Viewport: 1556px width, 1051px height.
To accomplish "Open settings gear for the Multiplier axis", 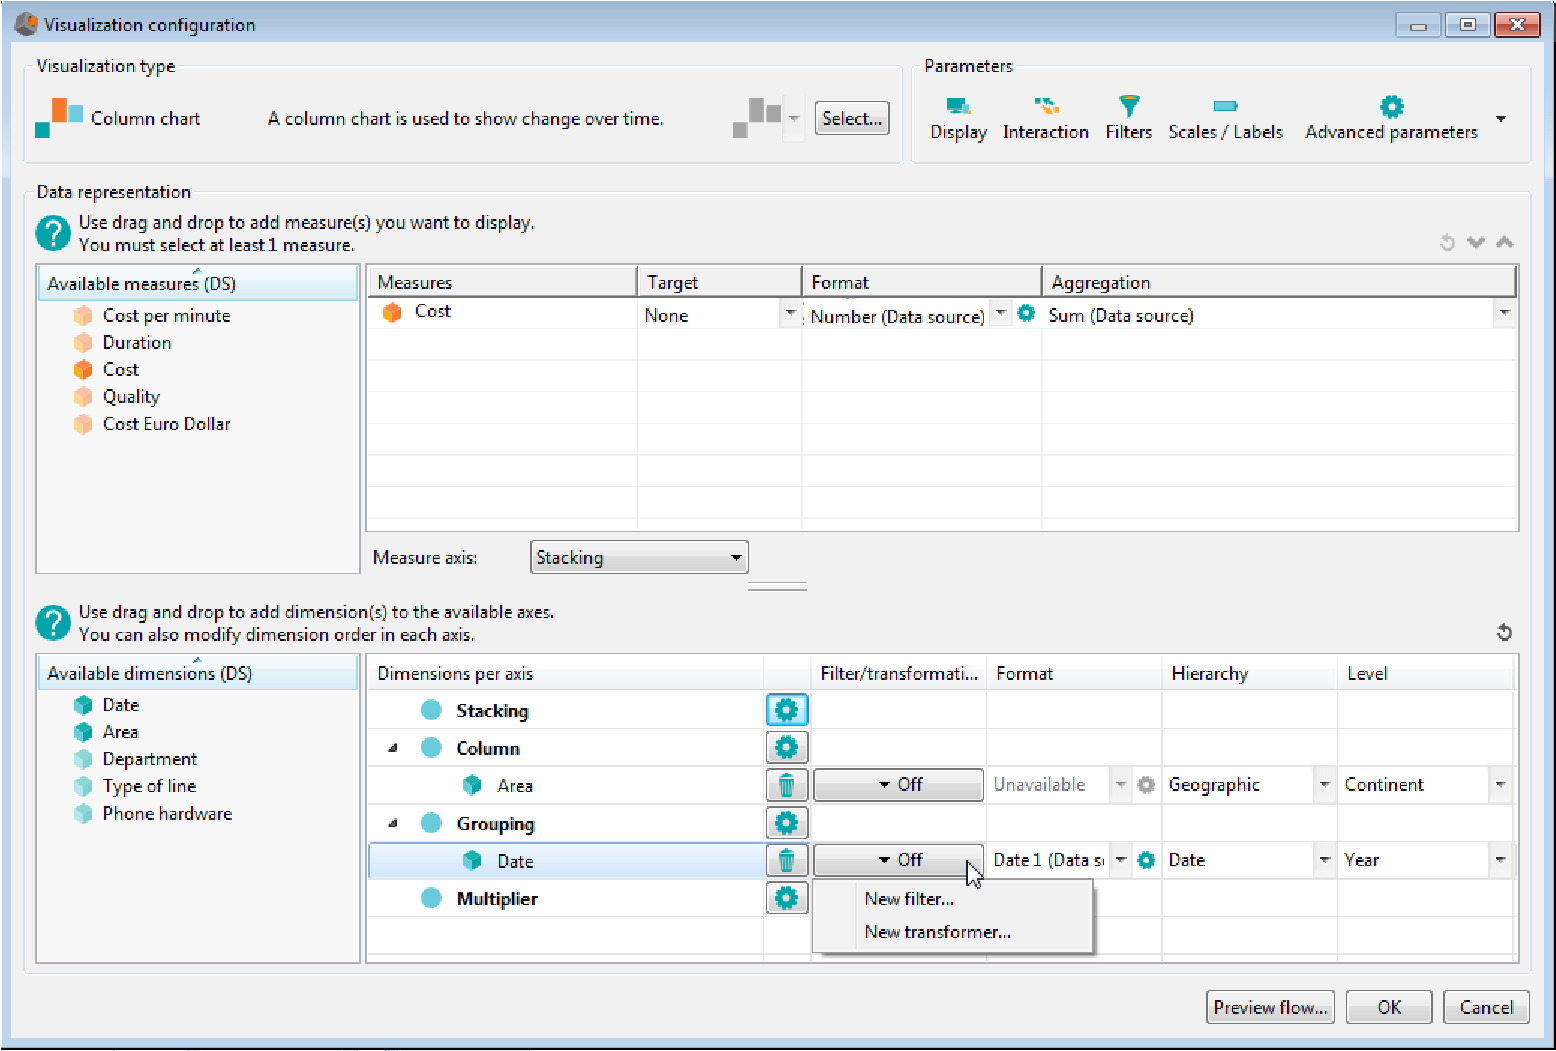I will [x=786, y=898].
